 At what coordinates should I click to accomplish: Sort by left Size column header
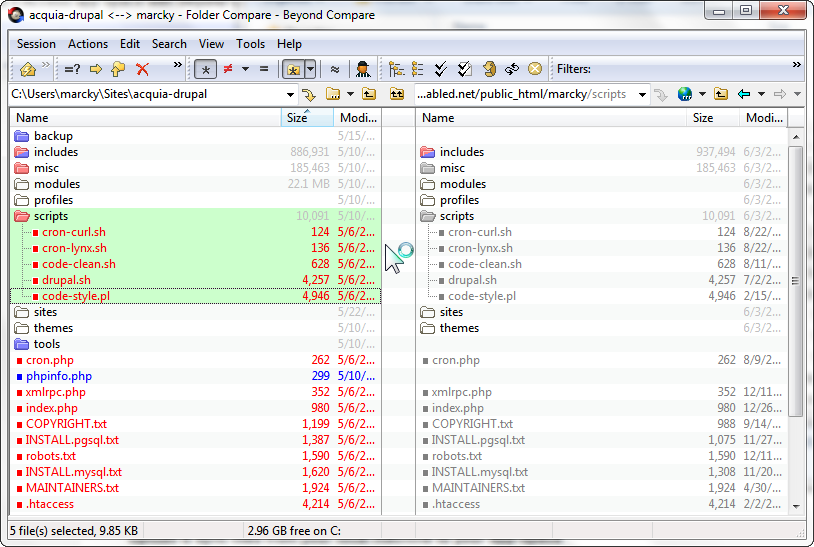(307, 118)
